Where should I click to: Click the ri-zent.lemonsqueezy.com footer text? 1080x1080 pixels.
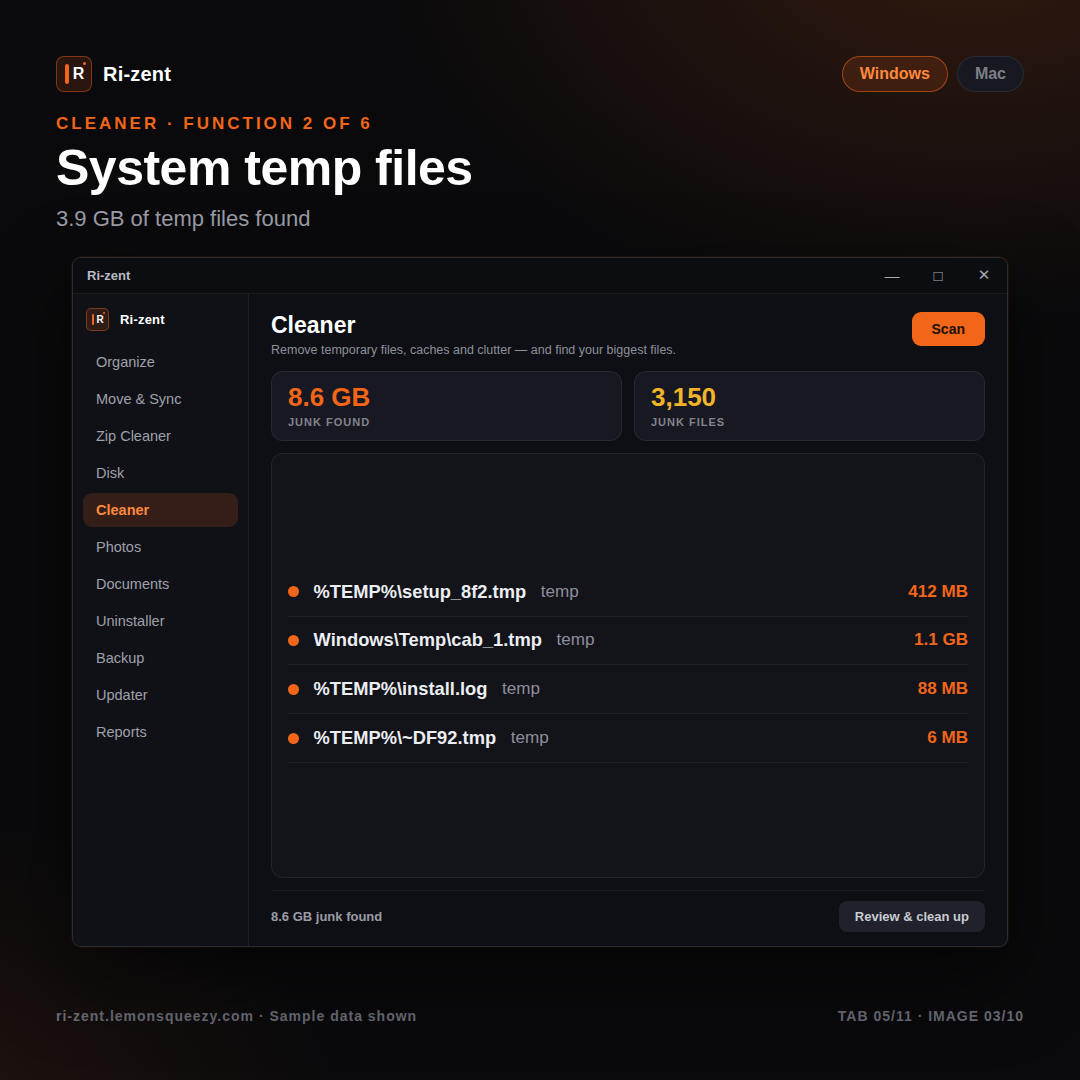click(x=154, y=1017)
